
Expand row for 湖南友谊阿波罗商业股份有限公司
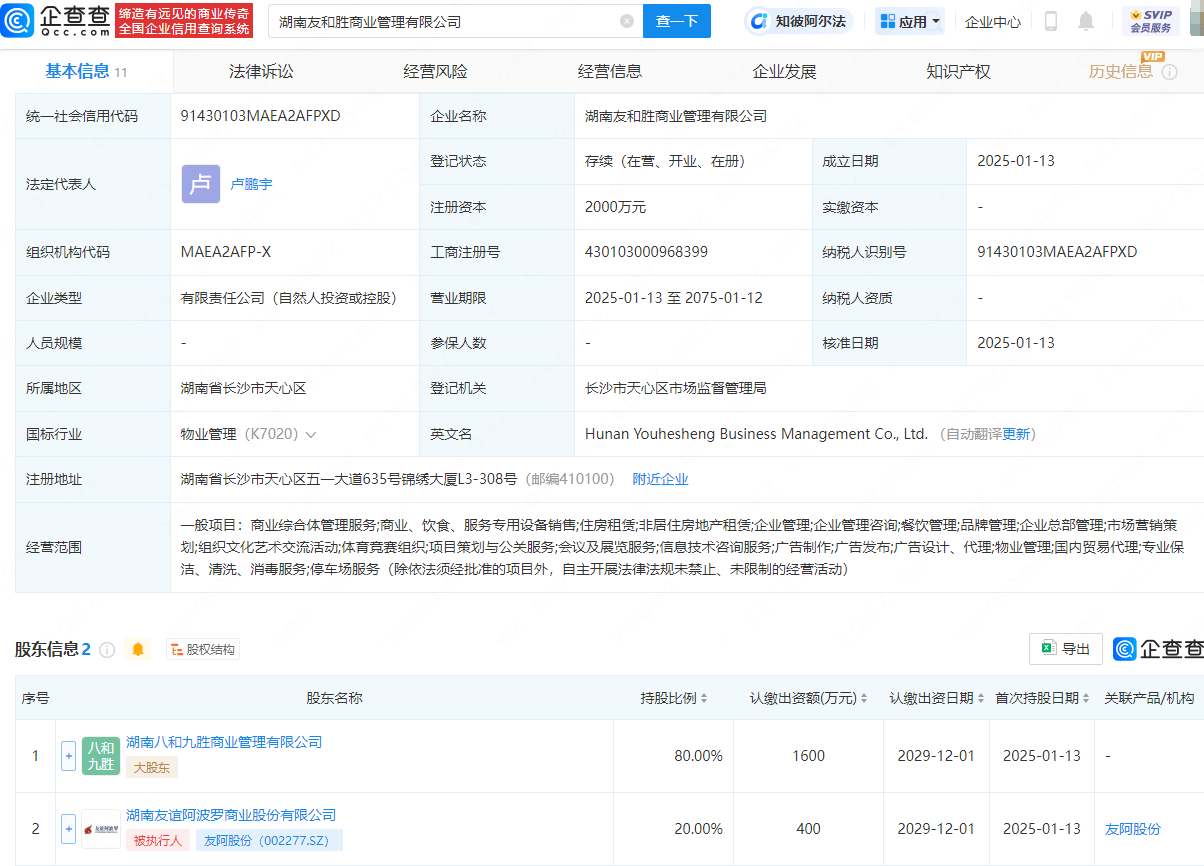69,829
